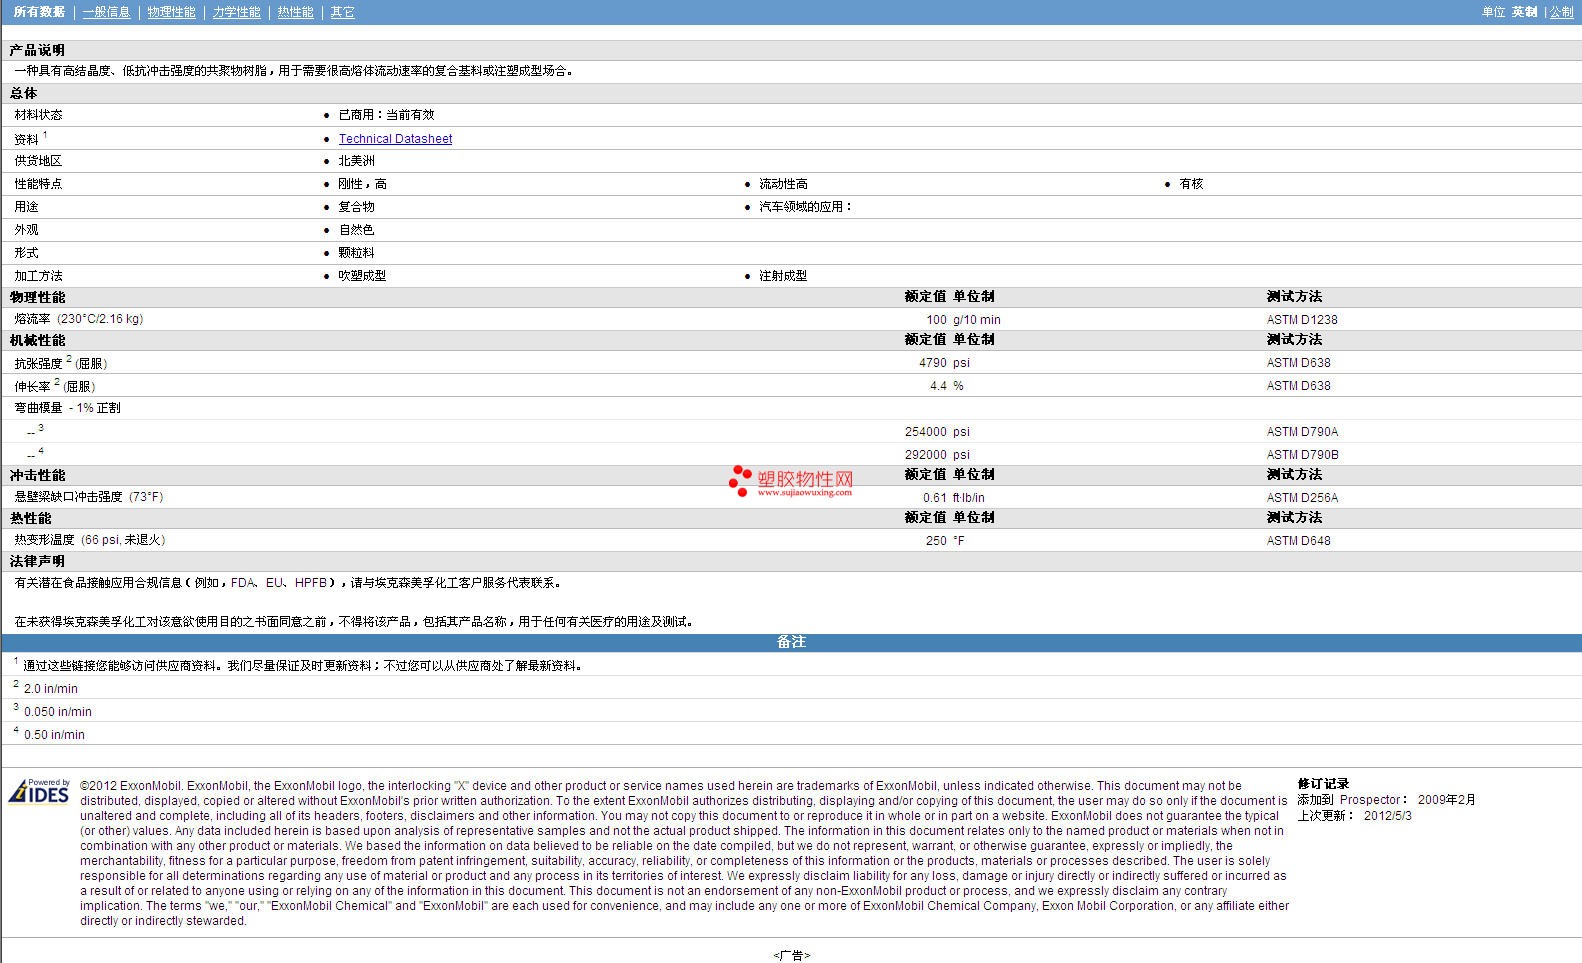
Task: Click the 上次更新 2012/5/3 date
Action: pyautogui.click(x=1355, y=816)
